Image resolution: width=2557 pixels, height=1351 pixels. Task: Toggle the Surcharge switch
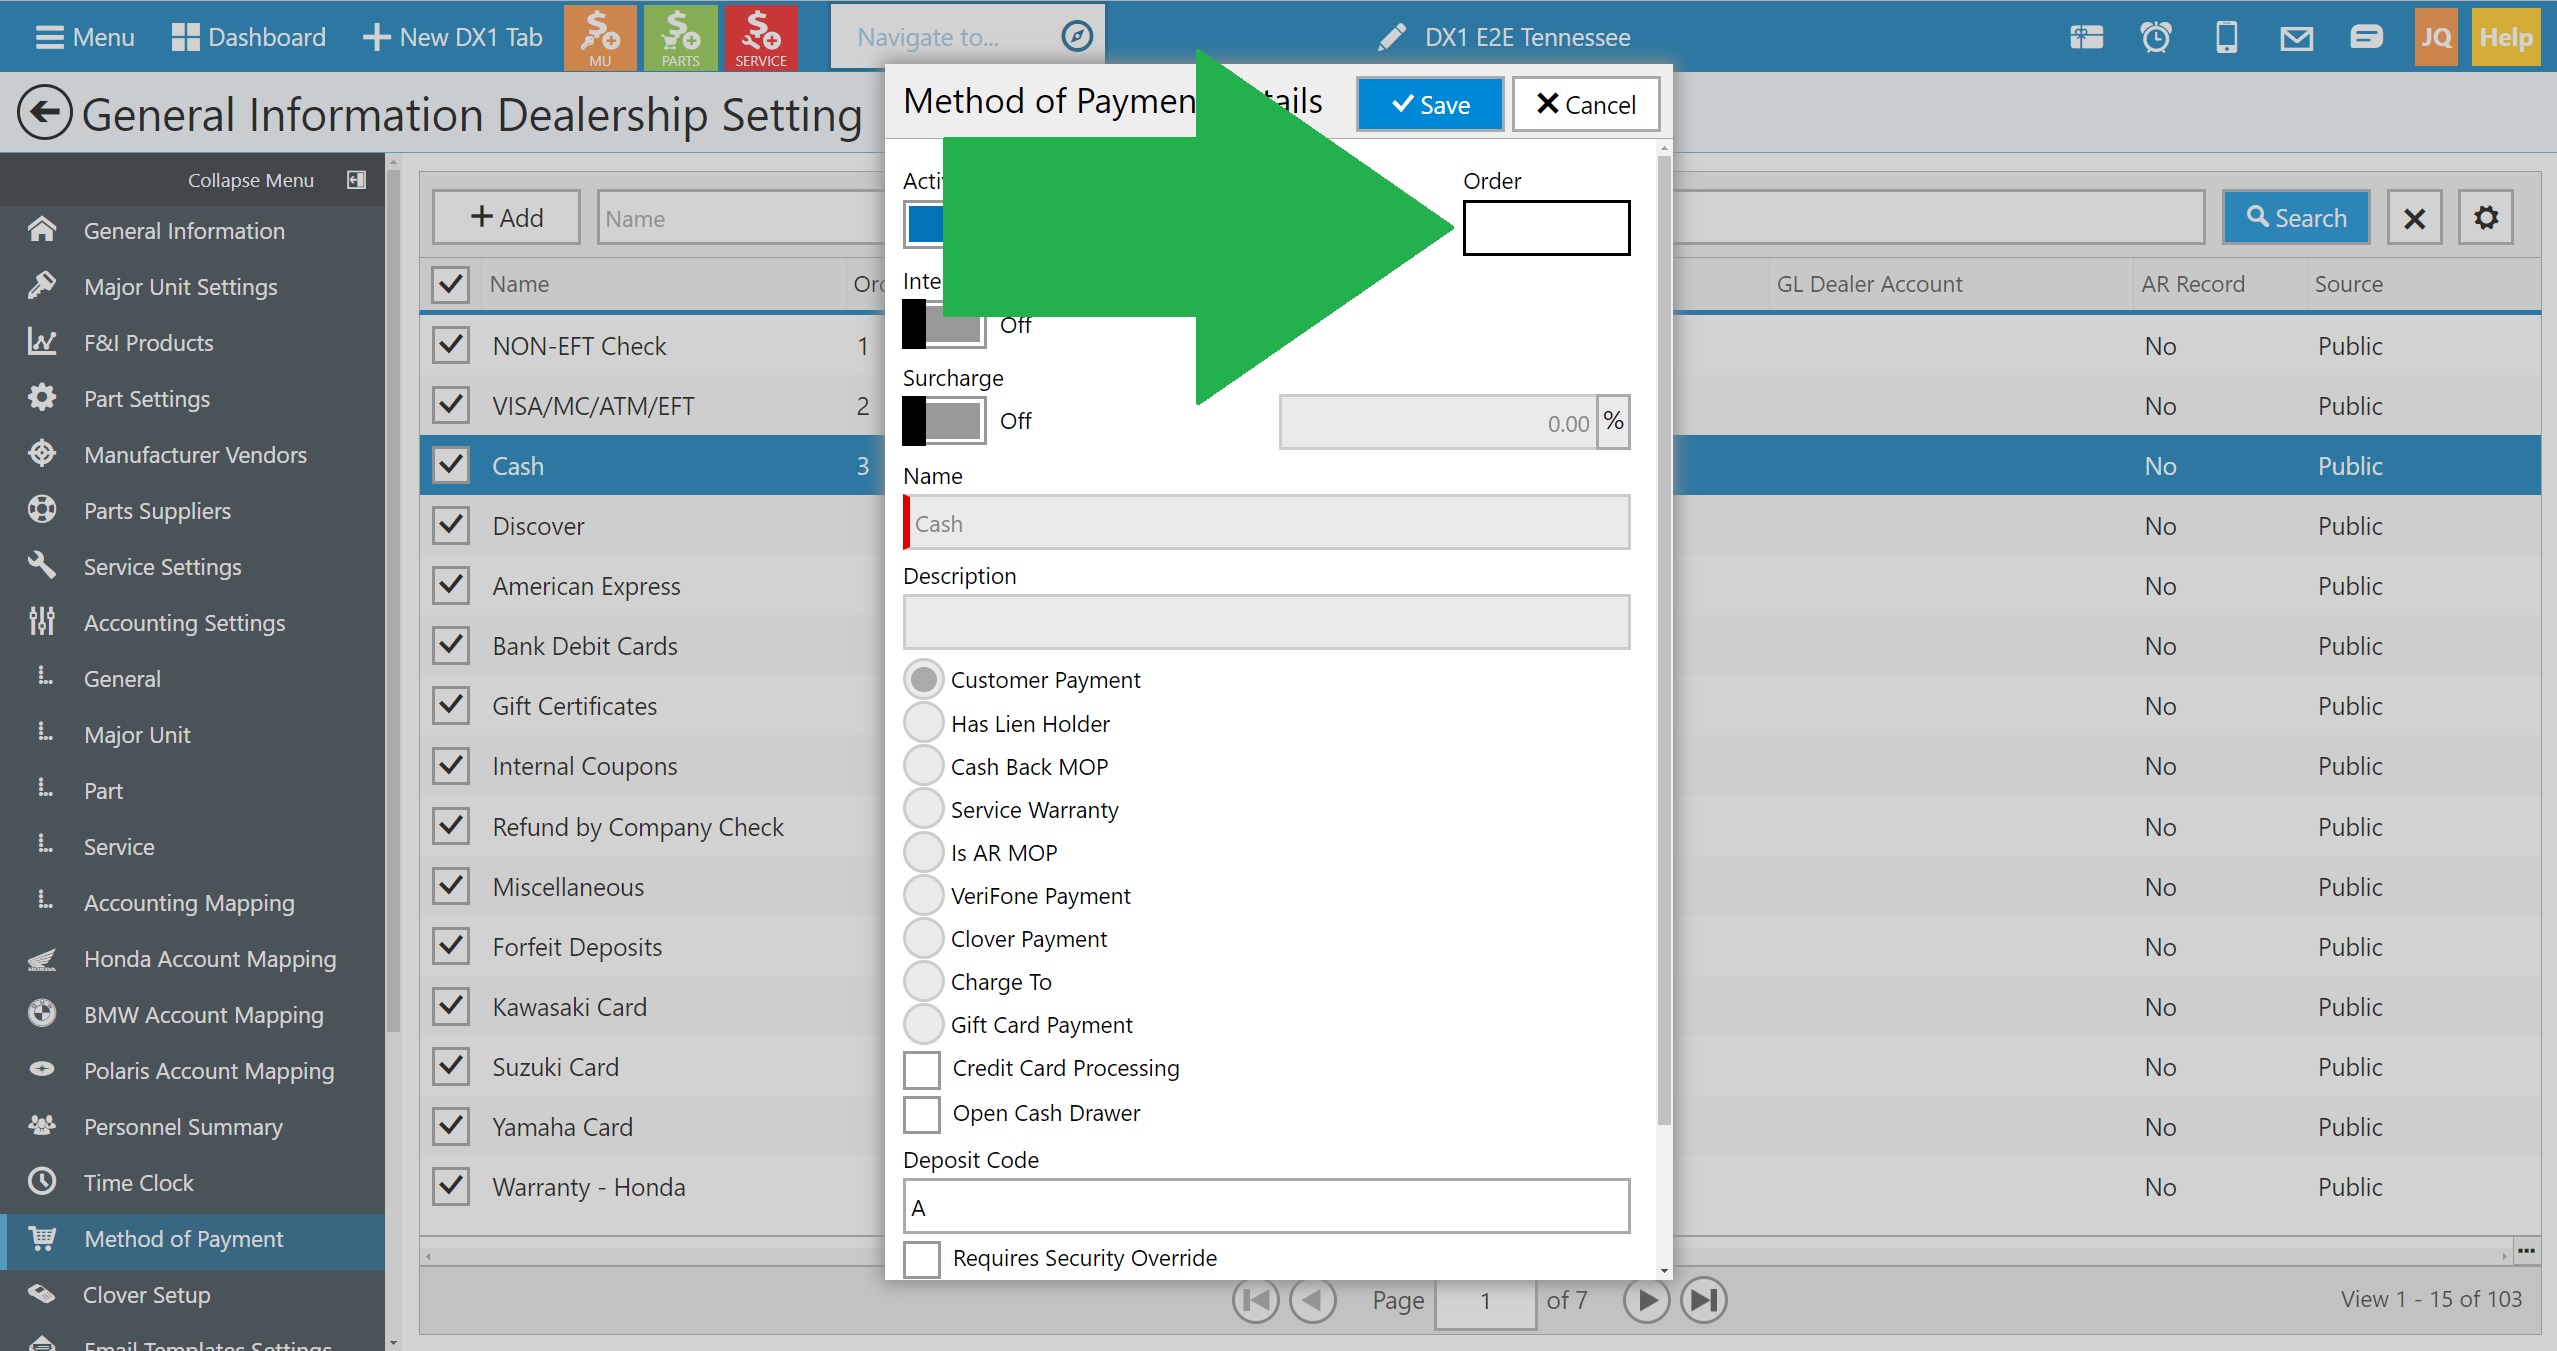coord(943,421)
